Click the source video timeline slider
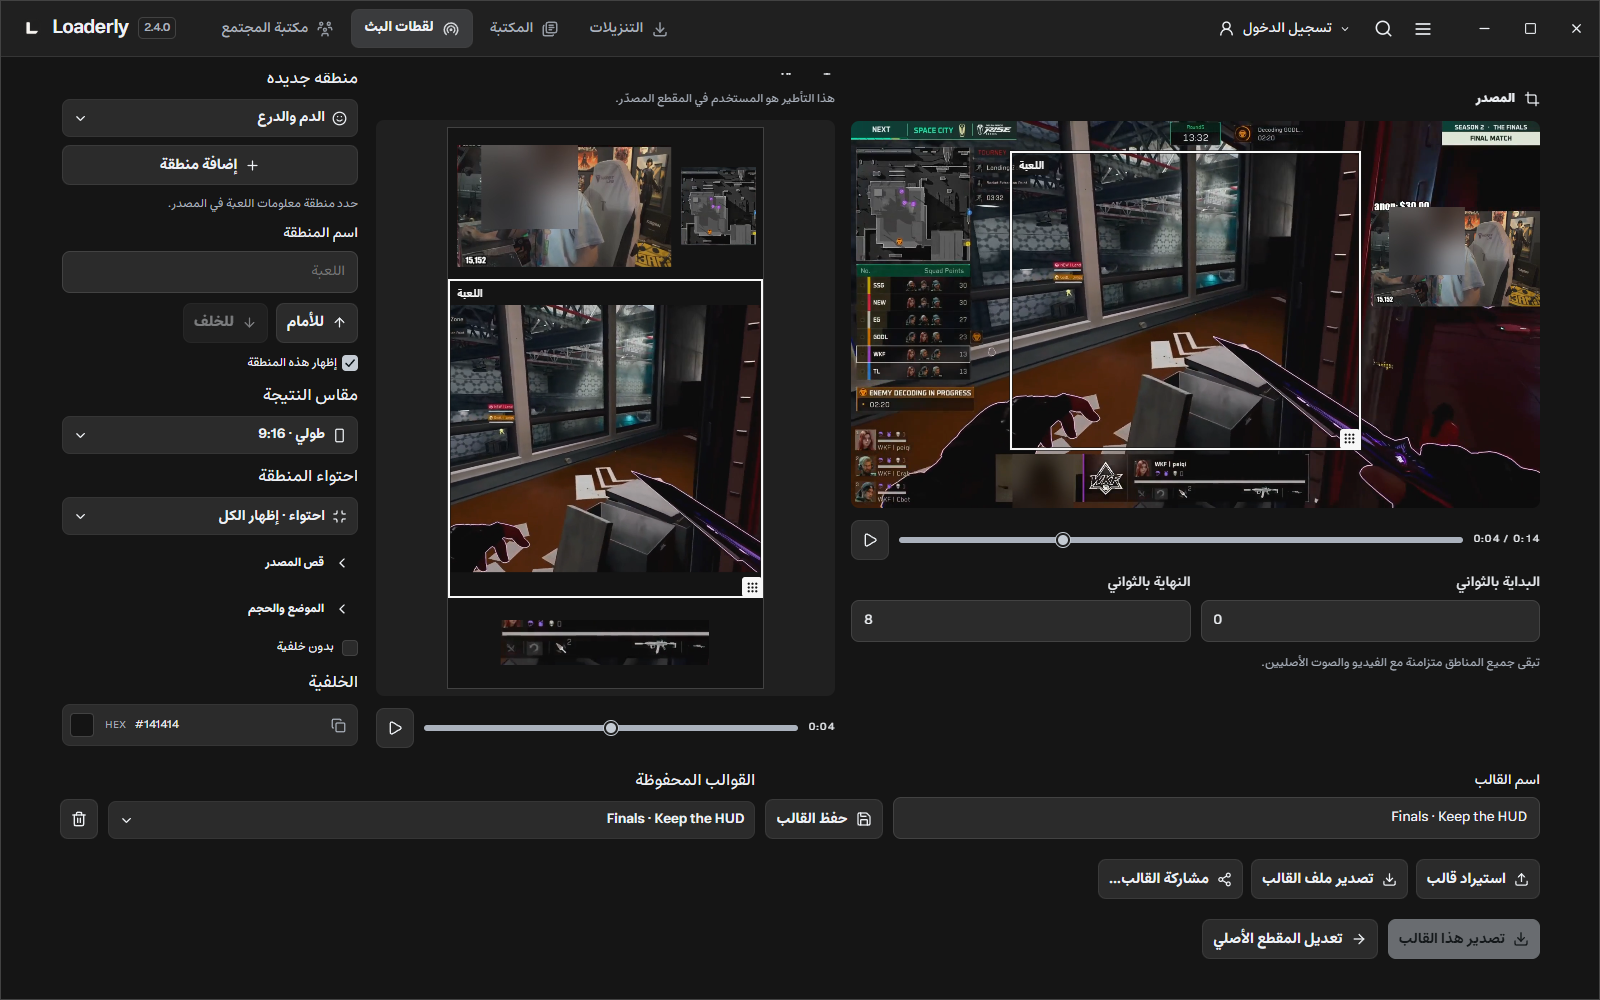 pos(1181,540)
